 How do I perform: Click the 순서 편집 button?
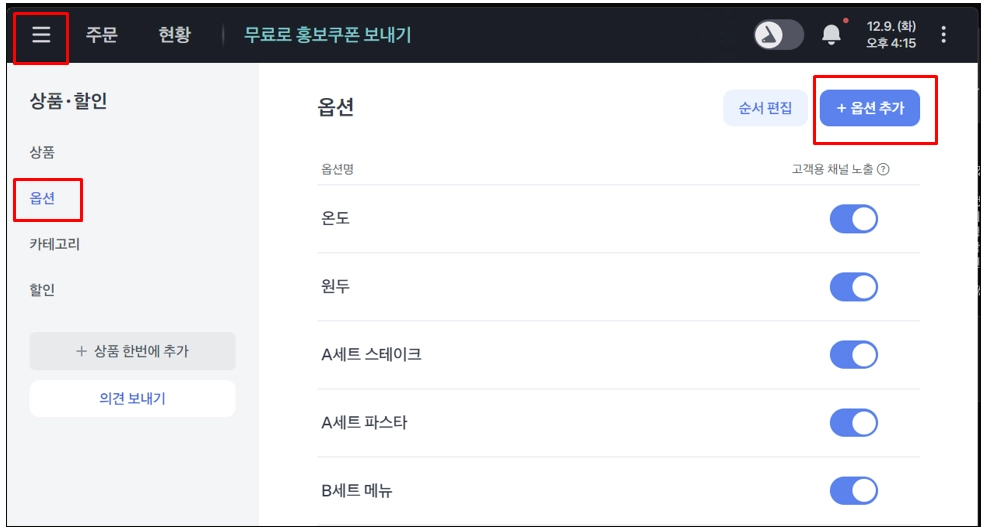pos(765,108)
